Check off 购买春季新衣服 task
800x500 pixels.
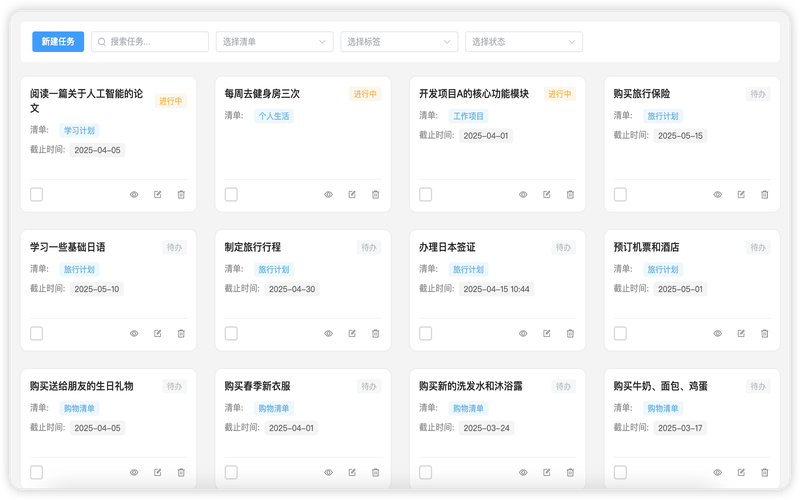pyautogui.click(x=231, y=472)
